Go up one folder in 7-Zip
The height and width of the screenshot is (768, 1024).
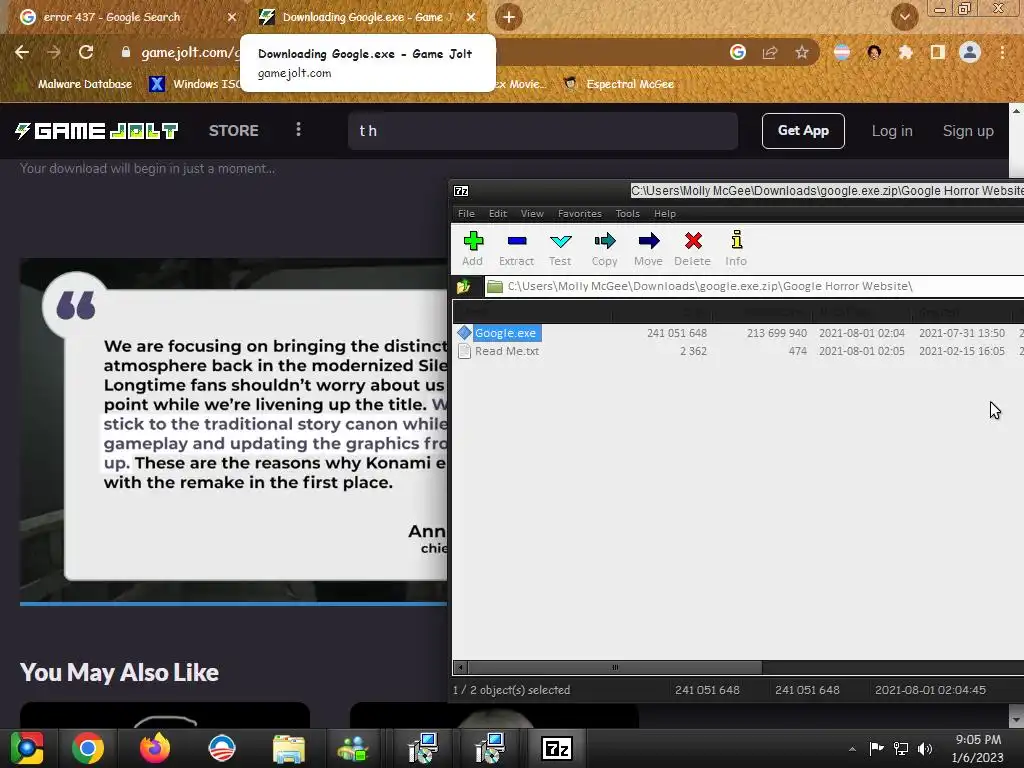pyautogui.click(x=464, y=286)
